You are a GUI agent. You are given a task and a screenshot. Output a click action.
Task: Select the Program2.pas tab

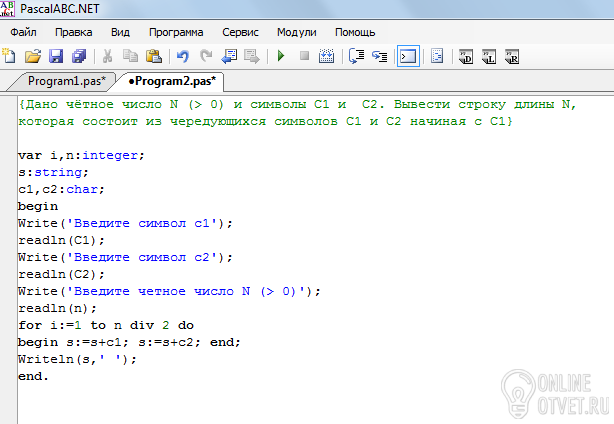pos(172,81)
